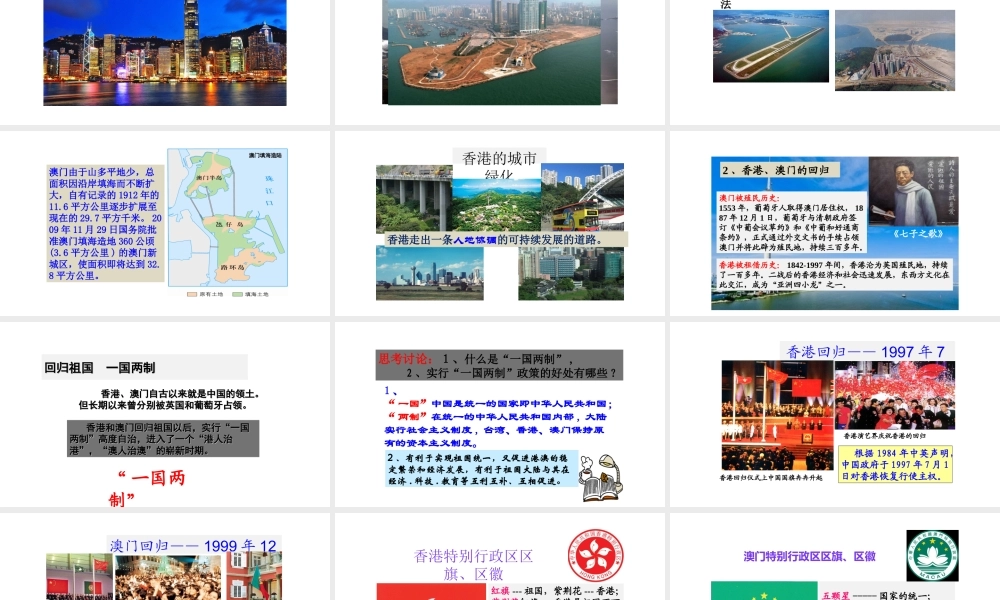Click the Hong Kong regional emblem image
1000x600 pixels.
pos(596,555)
